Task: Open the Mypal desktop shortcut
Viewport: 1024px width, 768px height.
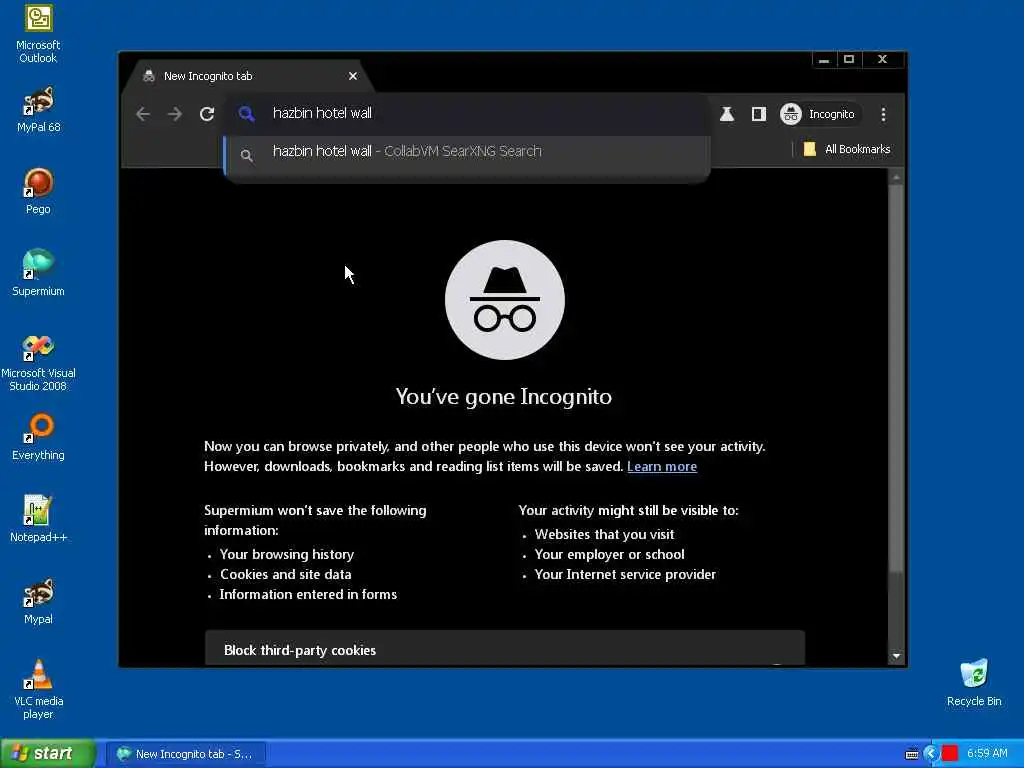Action: (38, 601)
